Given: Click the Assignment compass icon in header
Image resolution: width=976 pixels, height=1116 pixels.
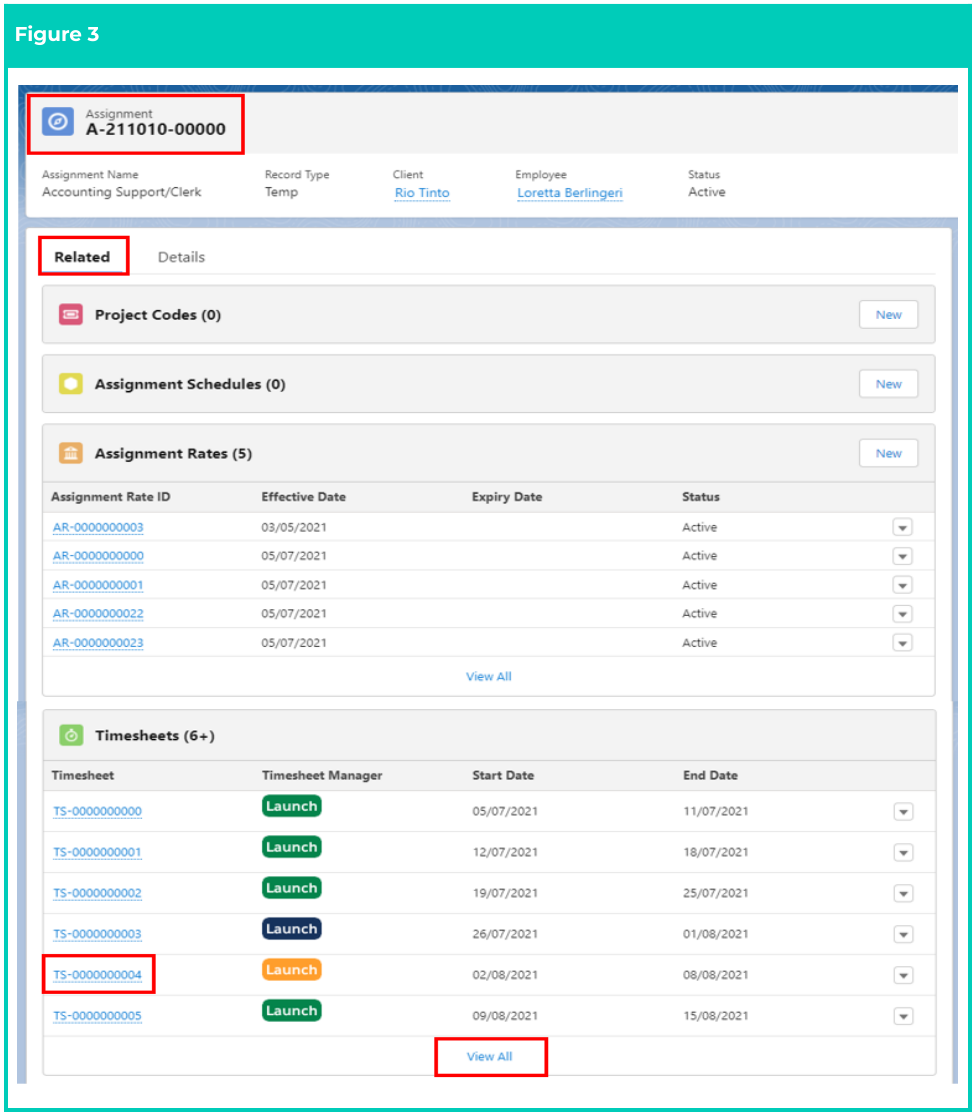Looking at the screenshot, I should click(x=58, y=122).
